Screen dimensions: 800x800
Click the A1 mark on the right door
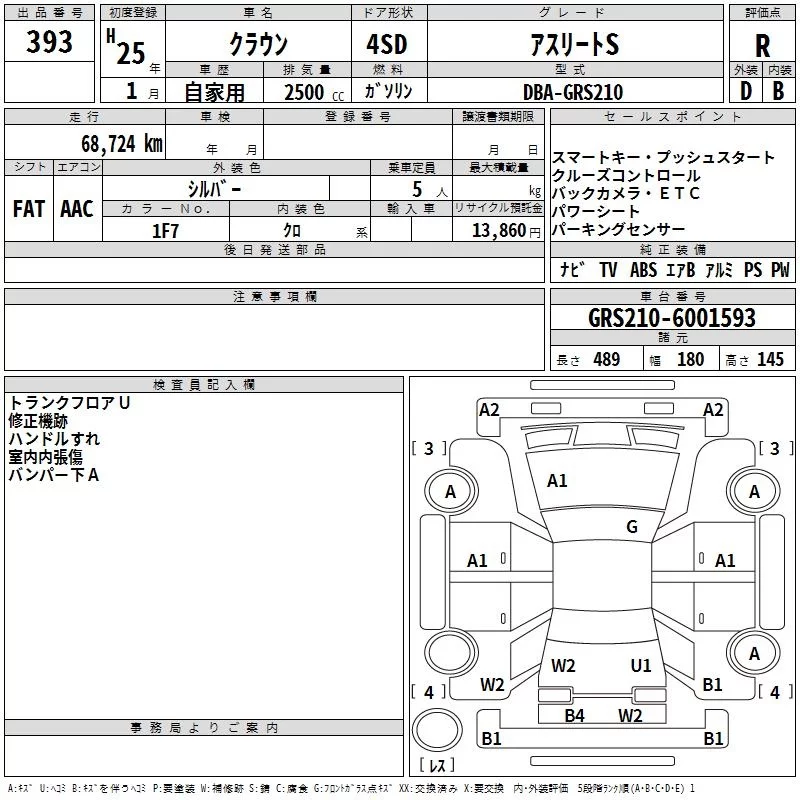pos(725,561)
